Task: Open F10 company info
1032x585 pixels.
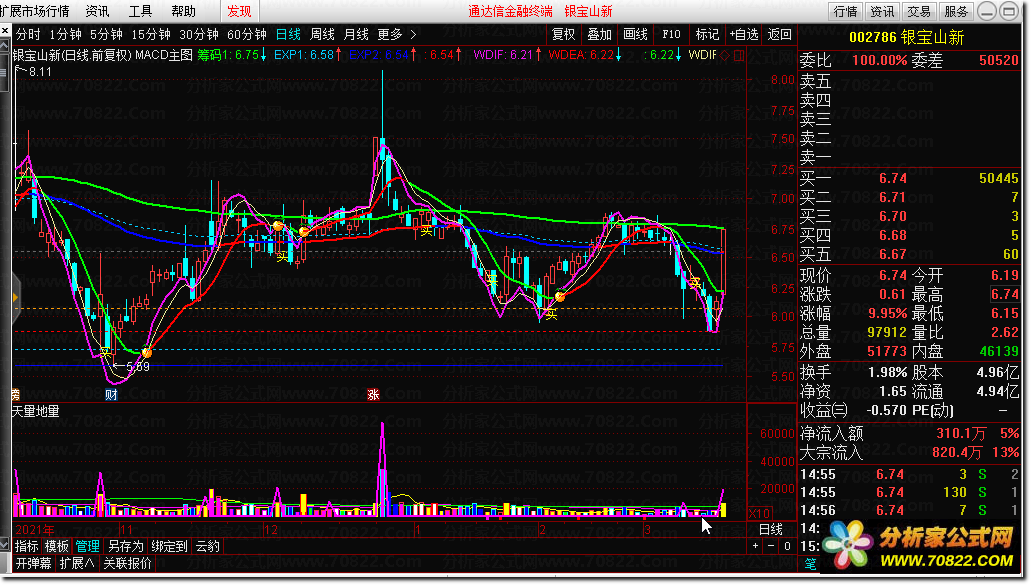Action: click(x=671, y=34)
